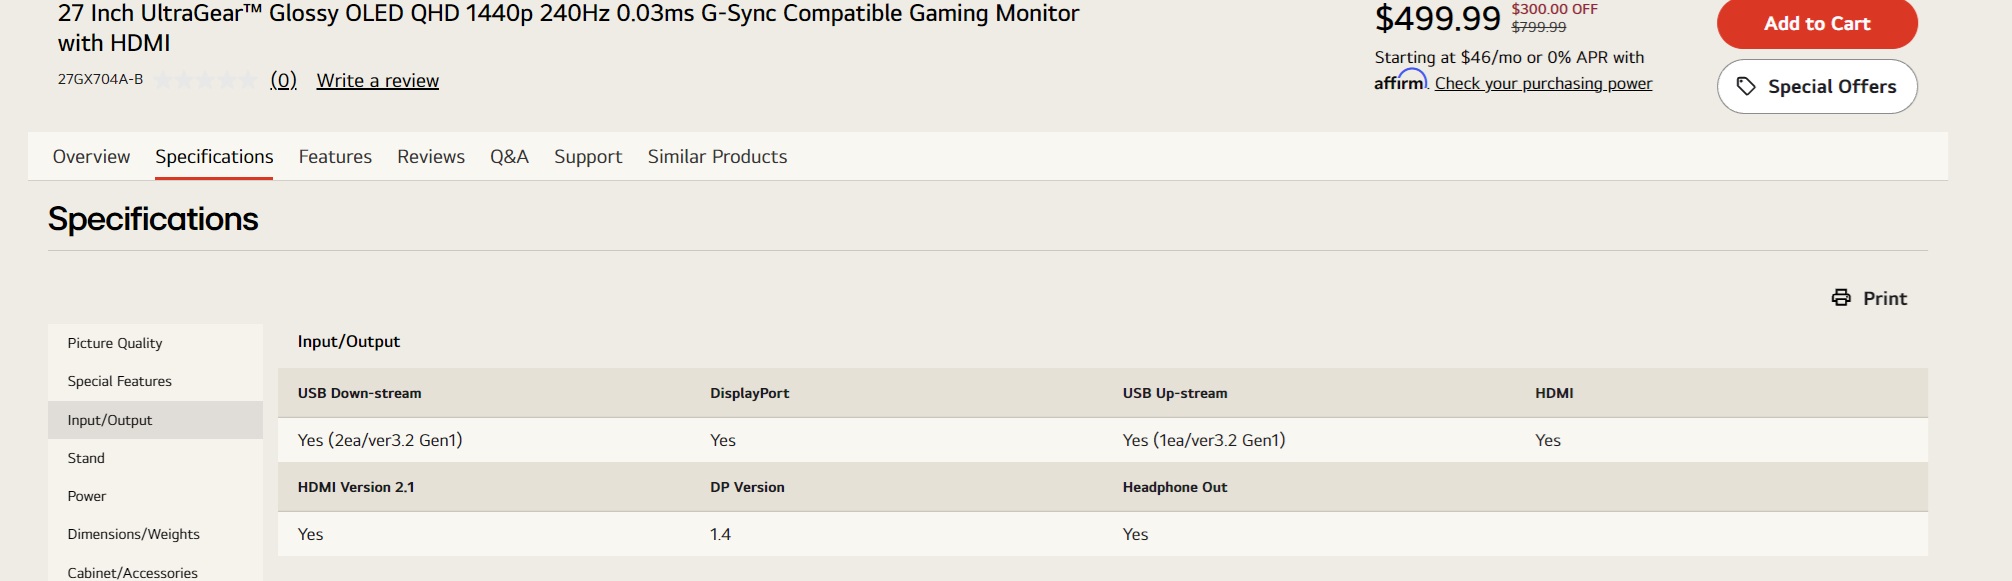
Task: Open the review count (0) link
Action: coord(283,81)
